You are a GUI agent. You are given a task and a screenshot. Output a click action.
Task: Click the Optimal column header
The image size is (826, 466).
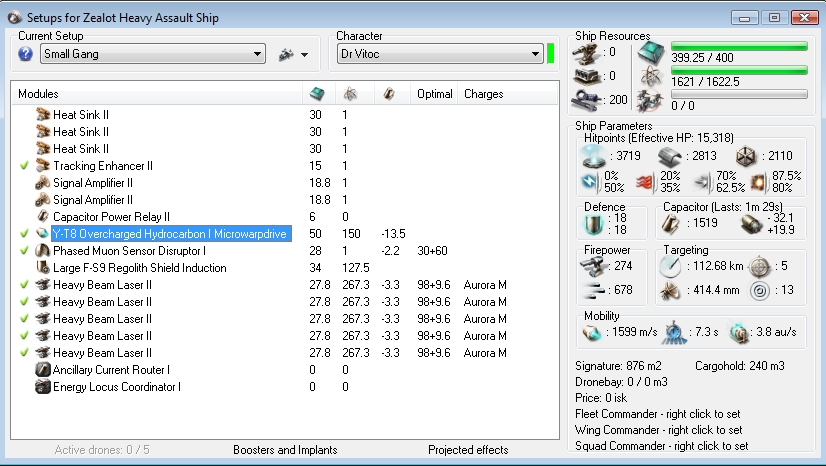pos(435,94)
